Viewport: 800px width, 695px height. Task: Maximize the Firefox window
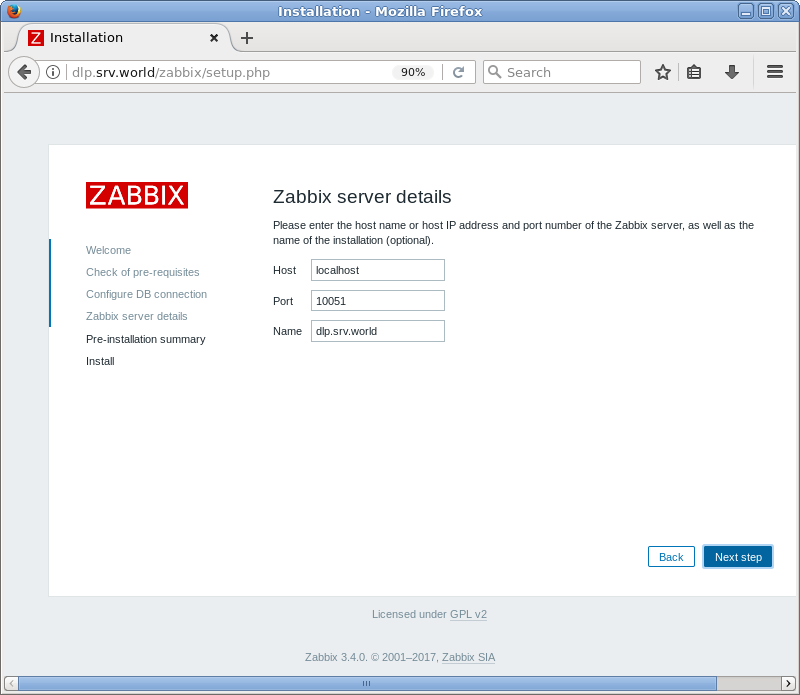click(x=765, y=11)
